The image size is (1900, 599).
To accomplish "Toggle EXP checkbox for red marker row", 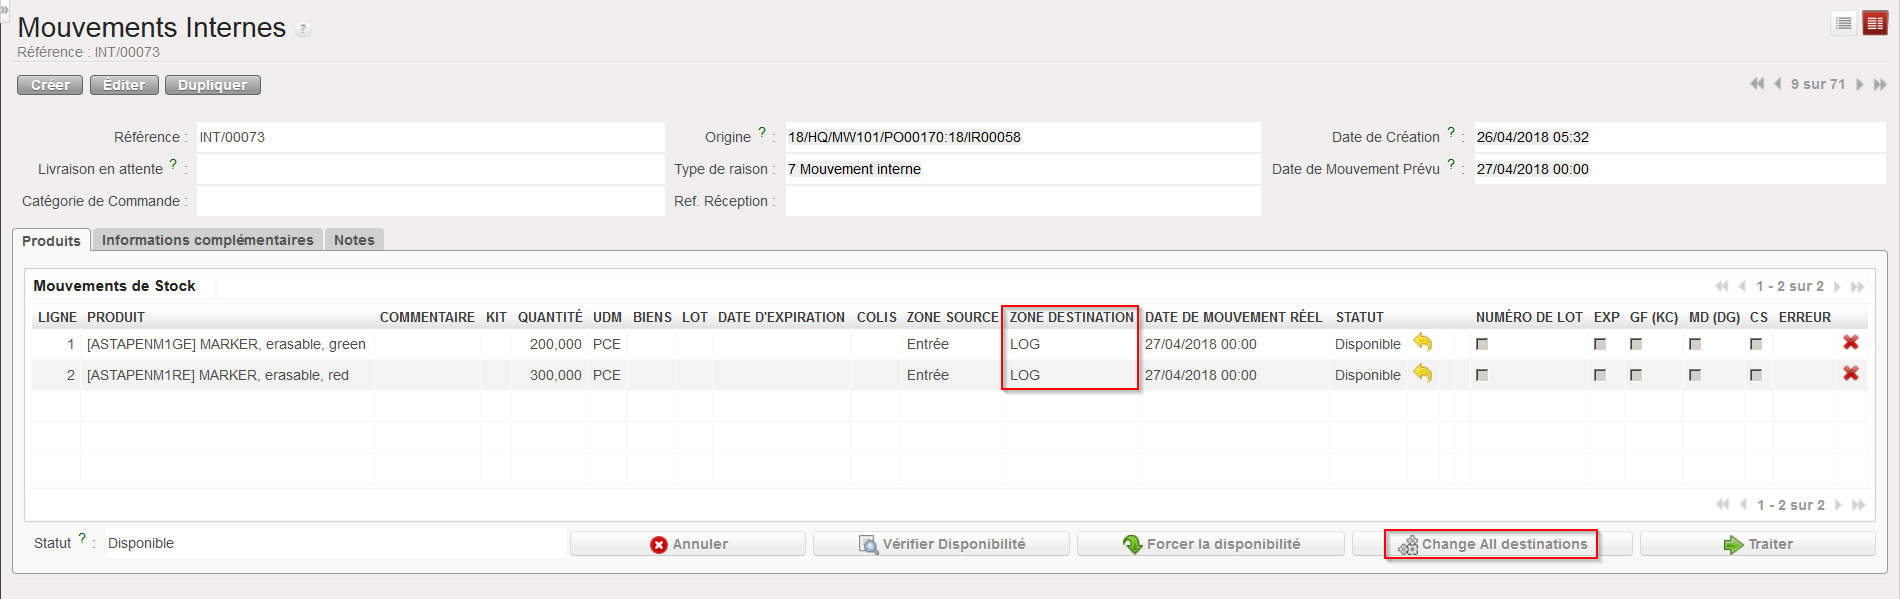I will click(1600, 375).
